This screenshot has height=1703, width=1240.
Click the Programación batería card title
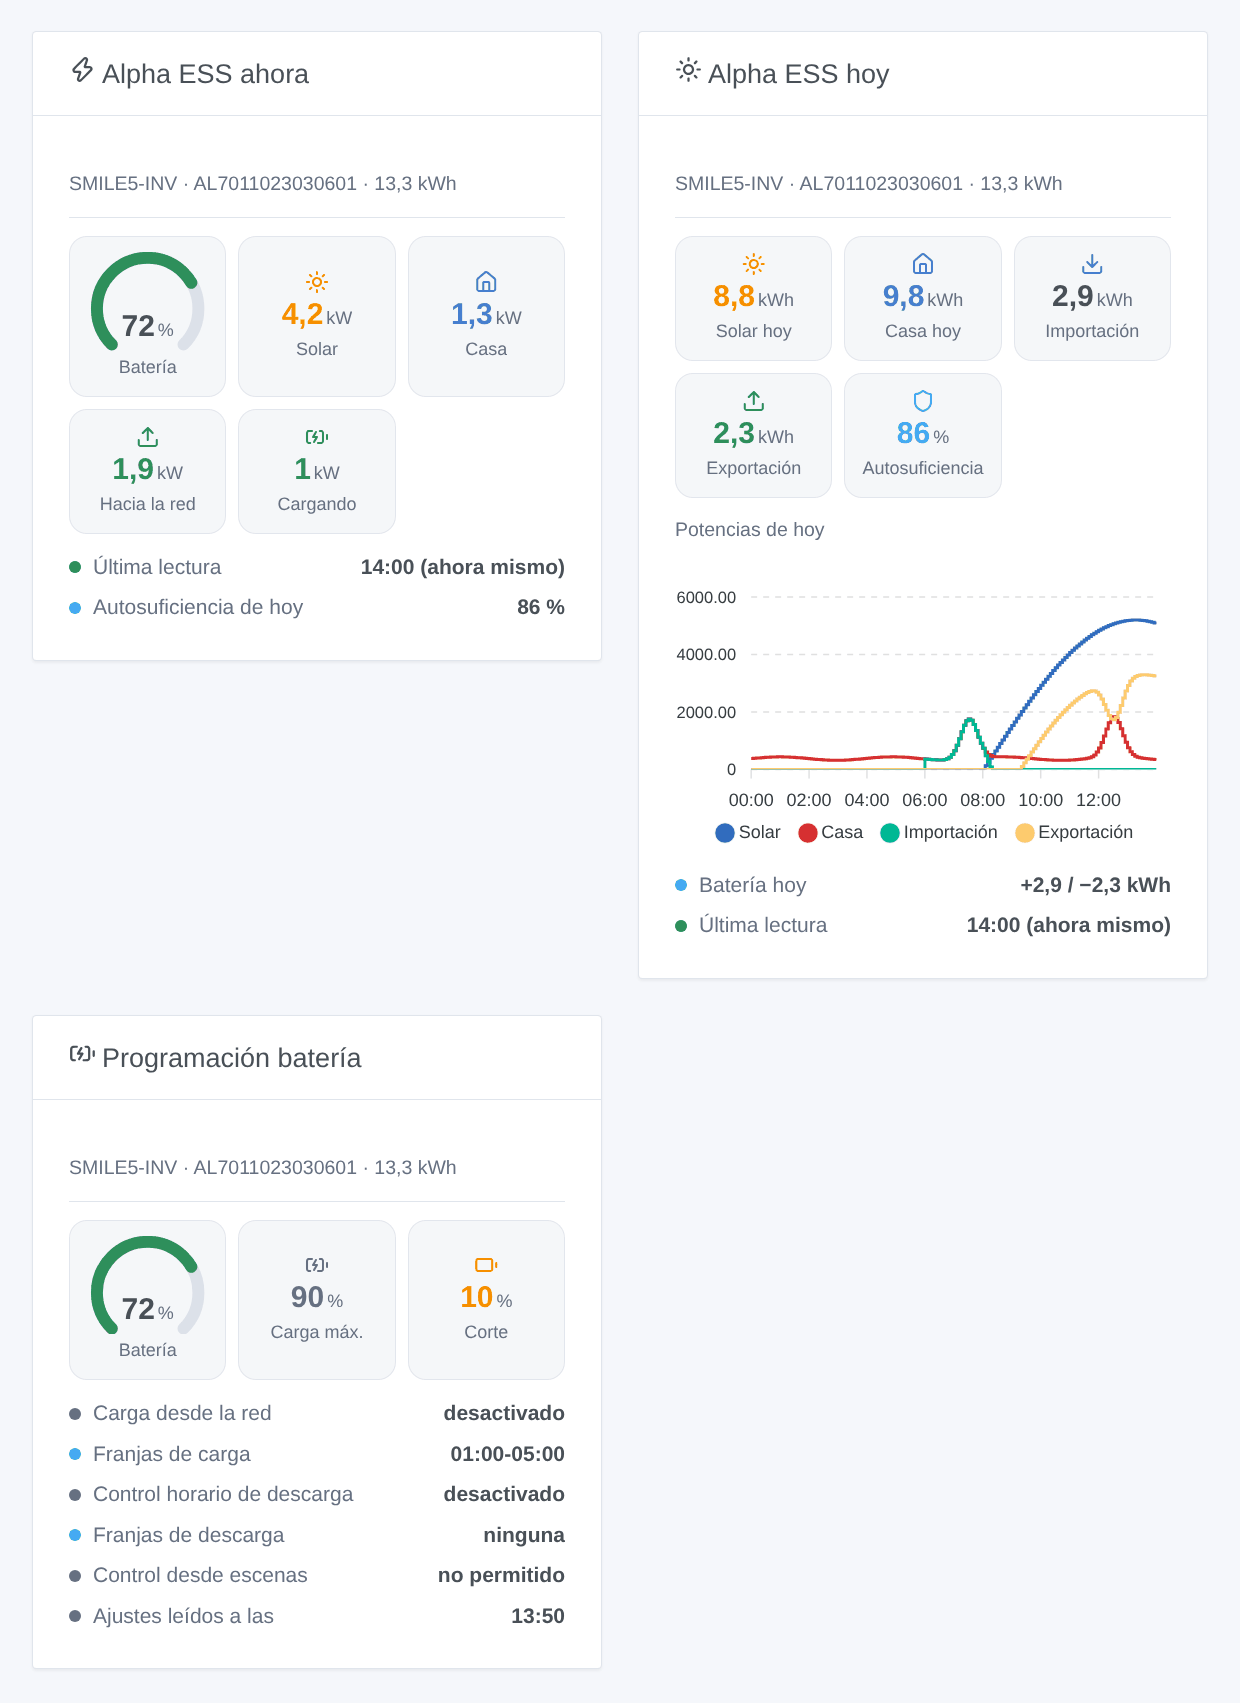pos(231,1058)
